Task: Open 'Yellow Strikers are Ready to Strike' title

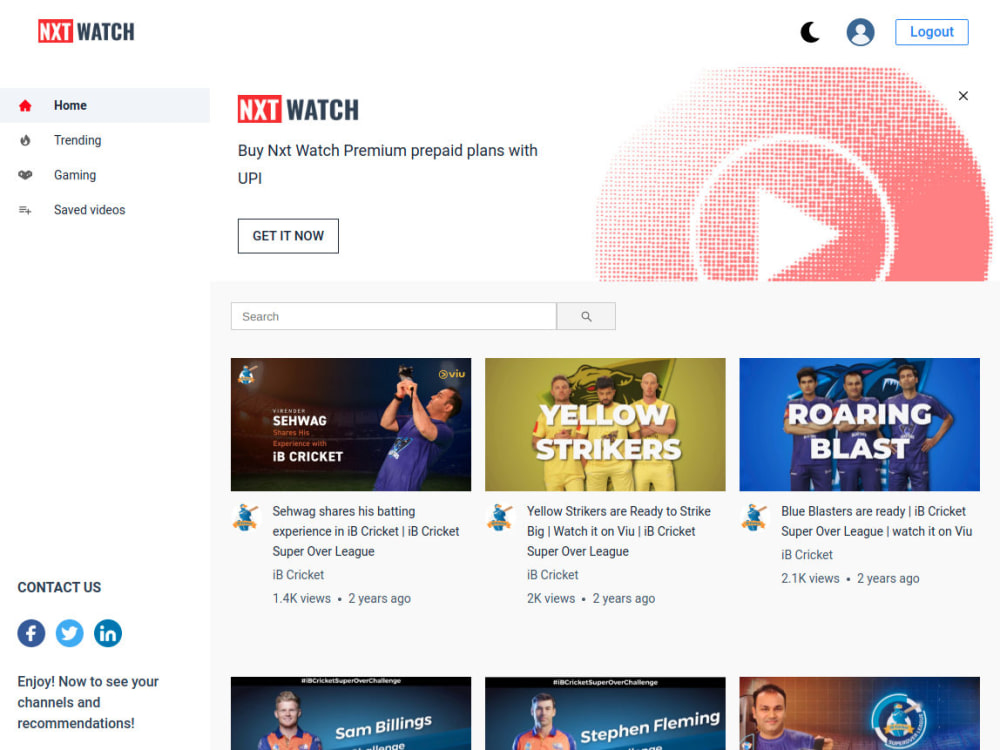Action: click(619, 531)
